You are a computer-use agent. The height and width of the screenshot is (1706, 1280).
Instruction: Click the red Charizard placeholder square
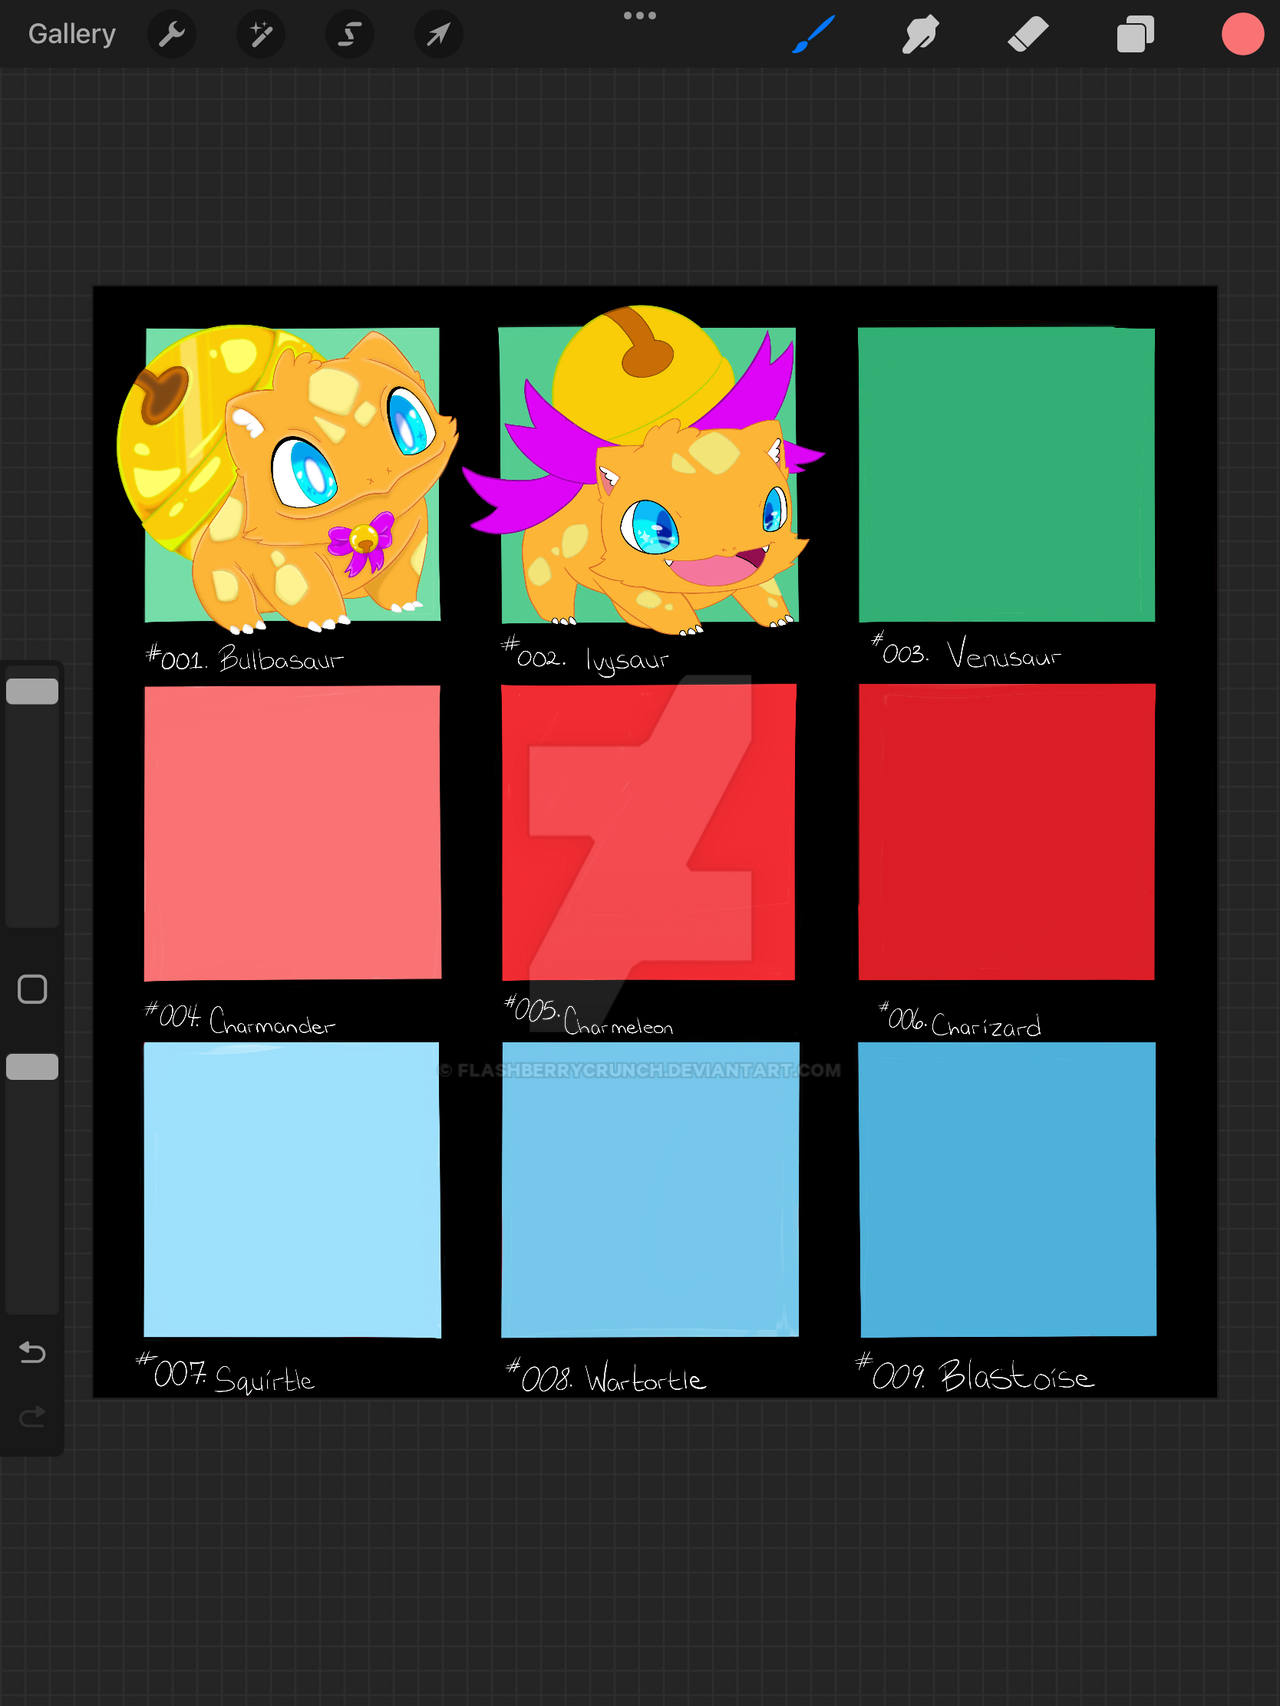(x=1006, y=832)
